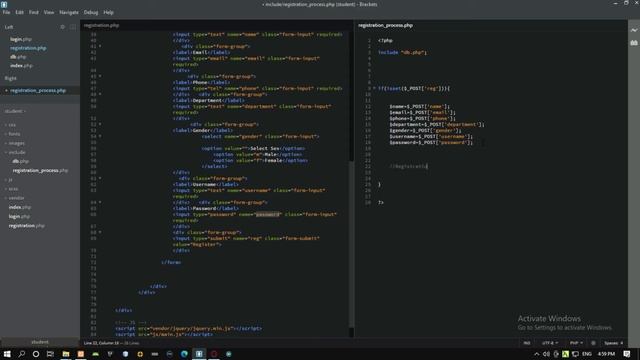Click the registration_process.php right pane header

pyautogui.click(x=385, y=25)
